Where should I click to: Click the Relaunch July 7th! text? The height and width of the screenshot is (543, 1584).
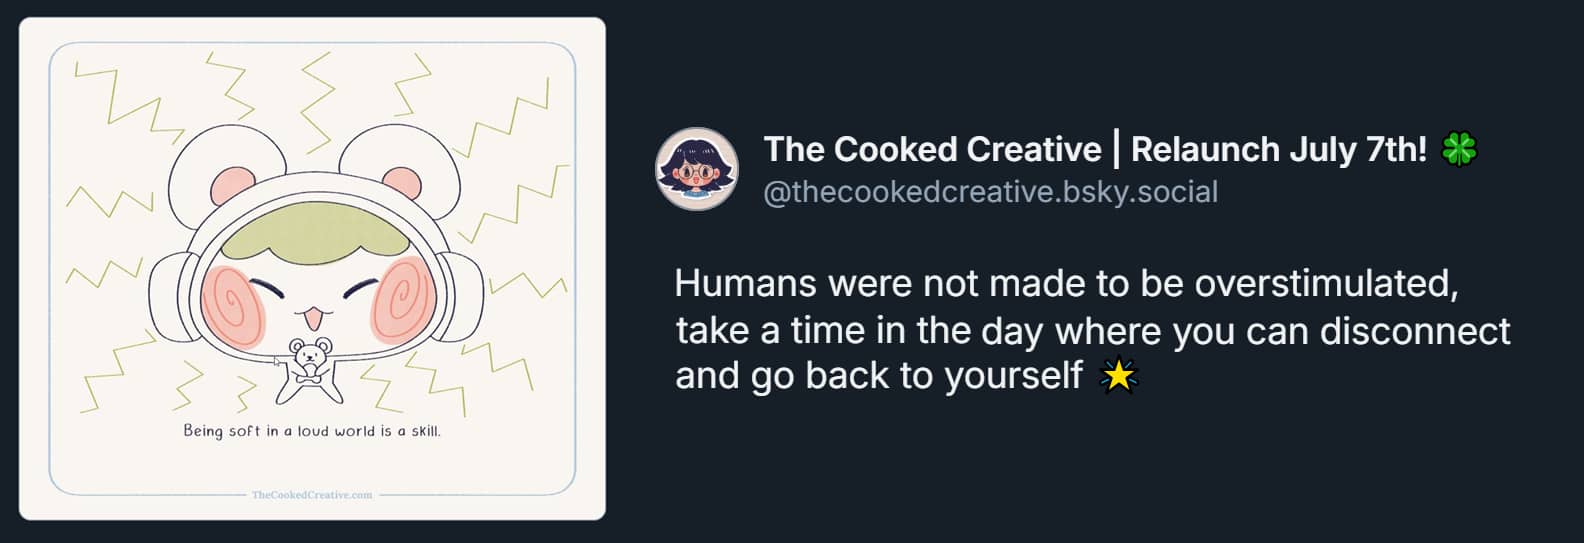tap(1279, 149)
